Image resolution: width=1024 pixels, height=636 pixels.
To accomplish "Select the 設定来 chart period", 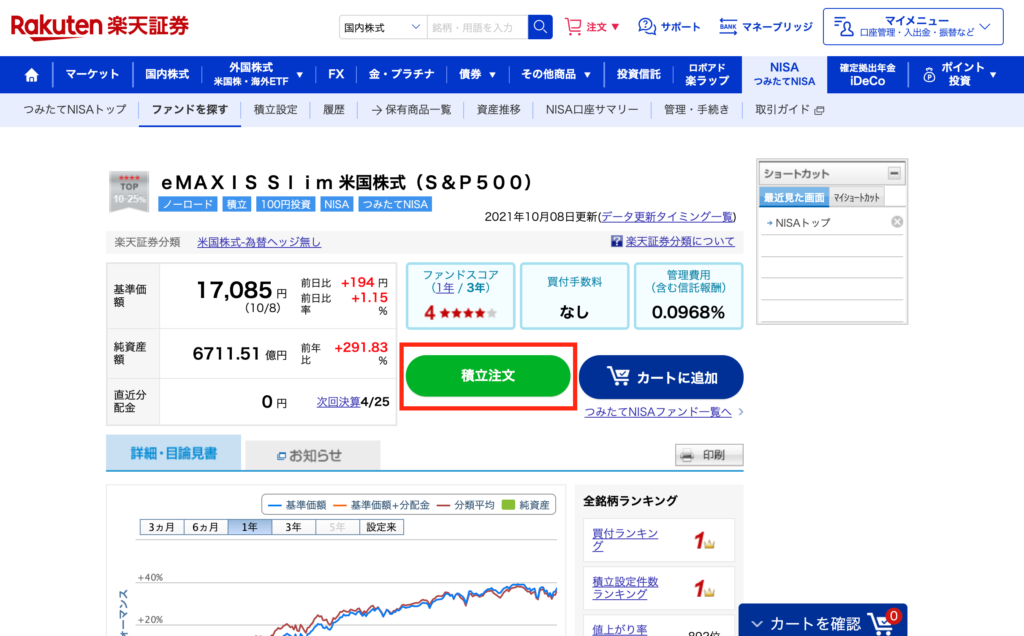I will (381, 527).
